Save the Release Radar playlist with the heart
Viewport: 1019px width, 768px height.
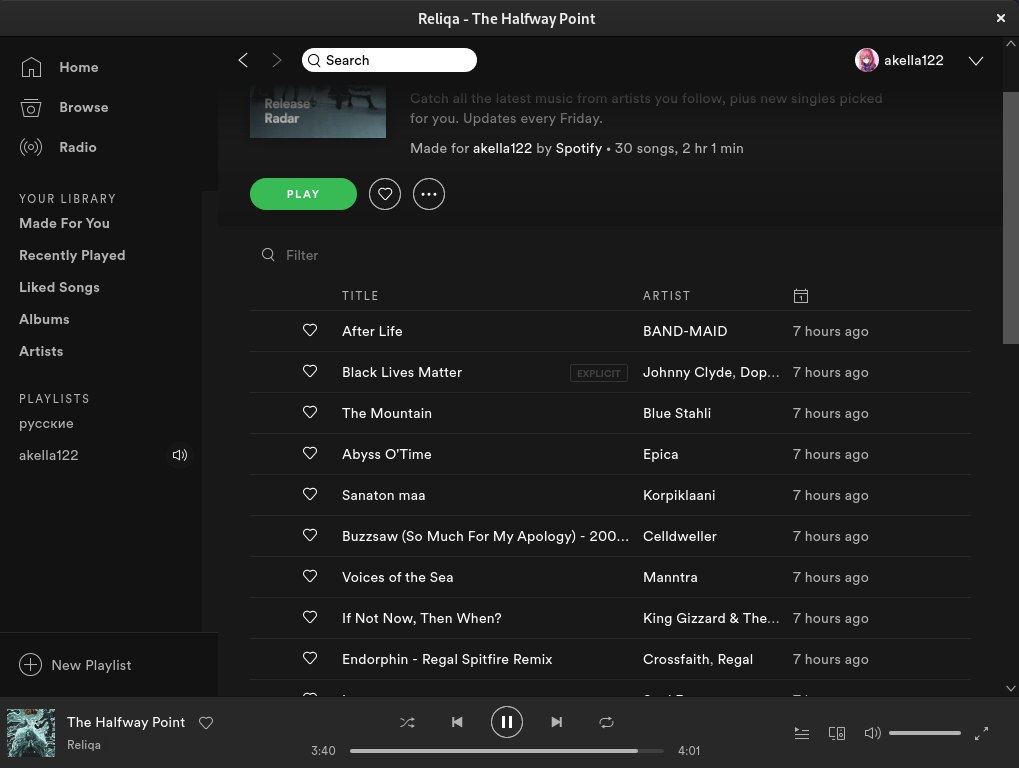click(385, 194)
